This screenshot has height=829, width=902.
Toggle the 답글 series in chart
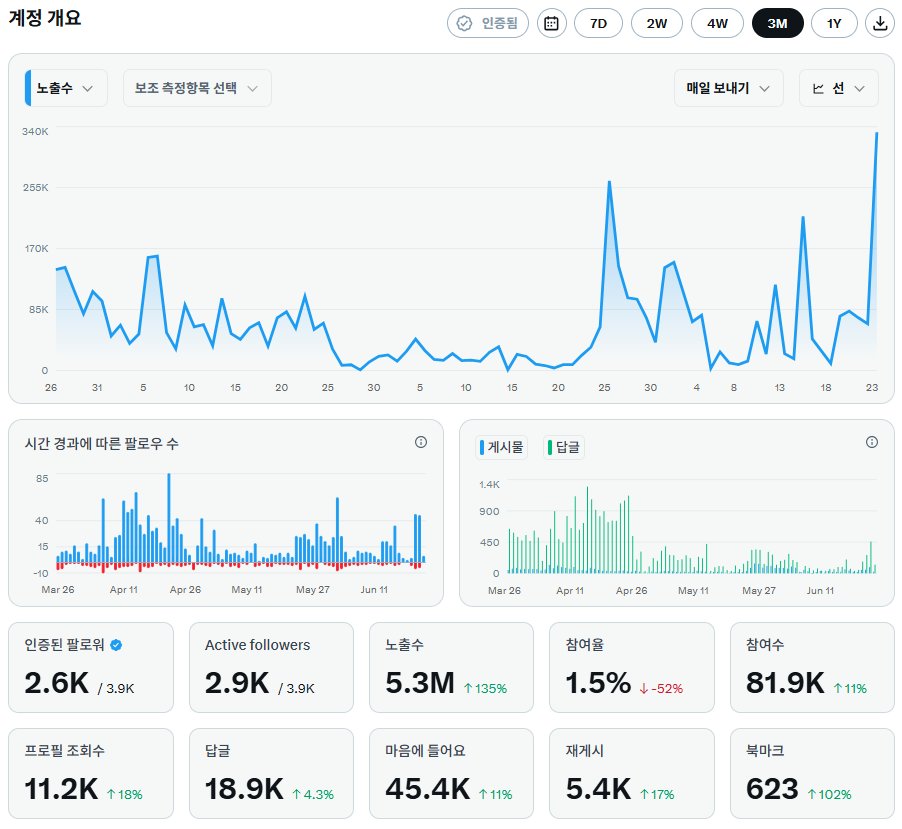[x=564, y=447]
